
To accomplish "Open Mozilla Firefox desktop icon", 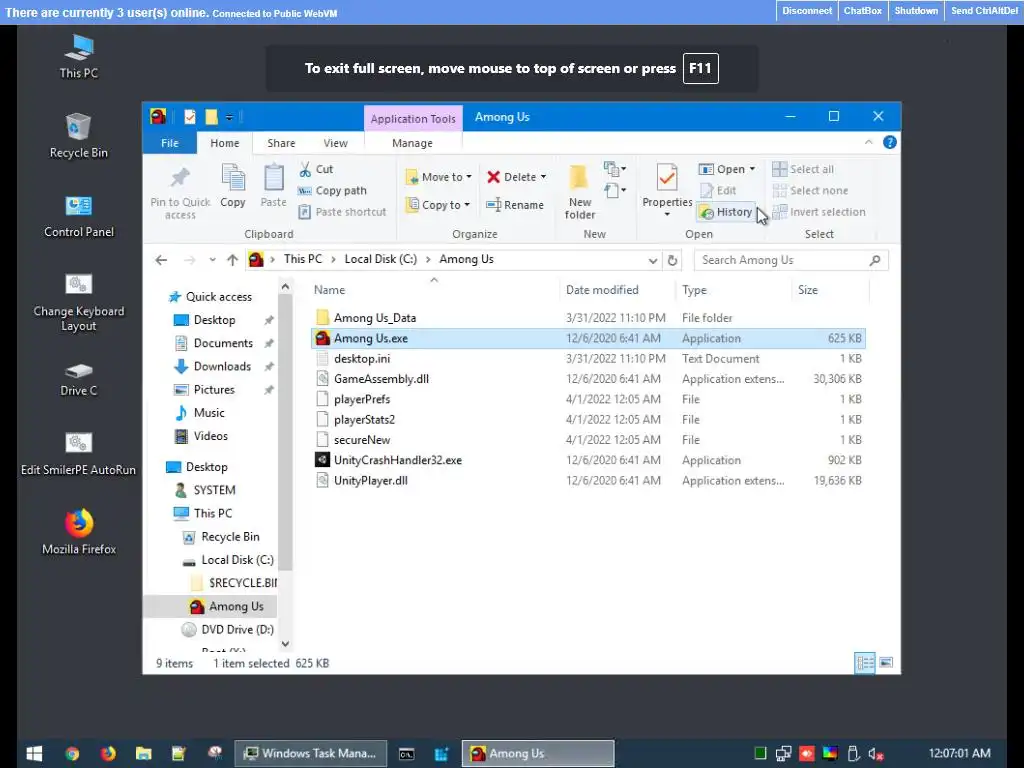I will click(79, 532).
